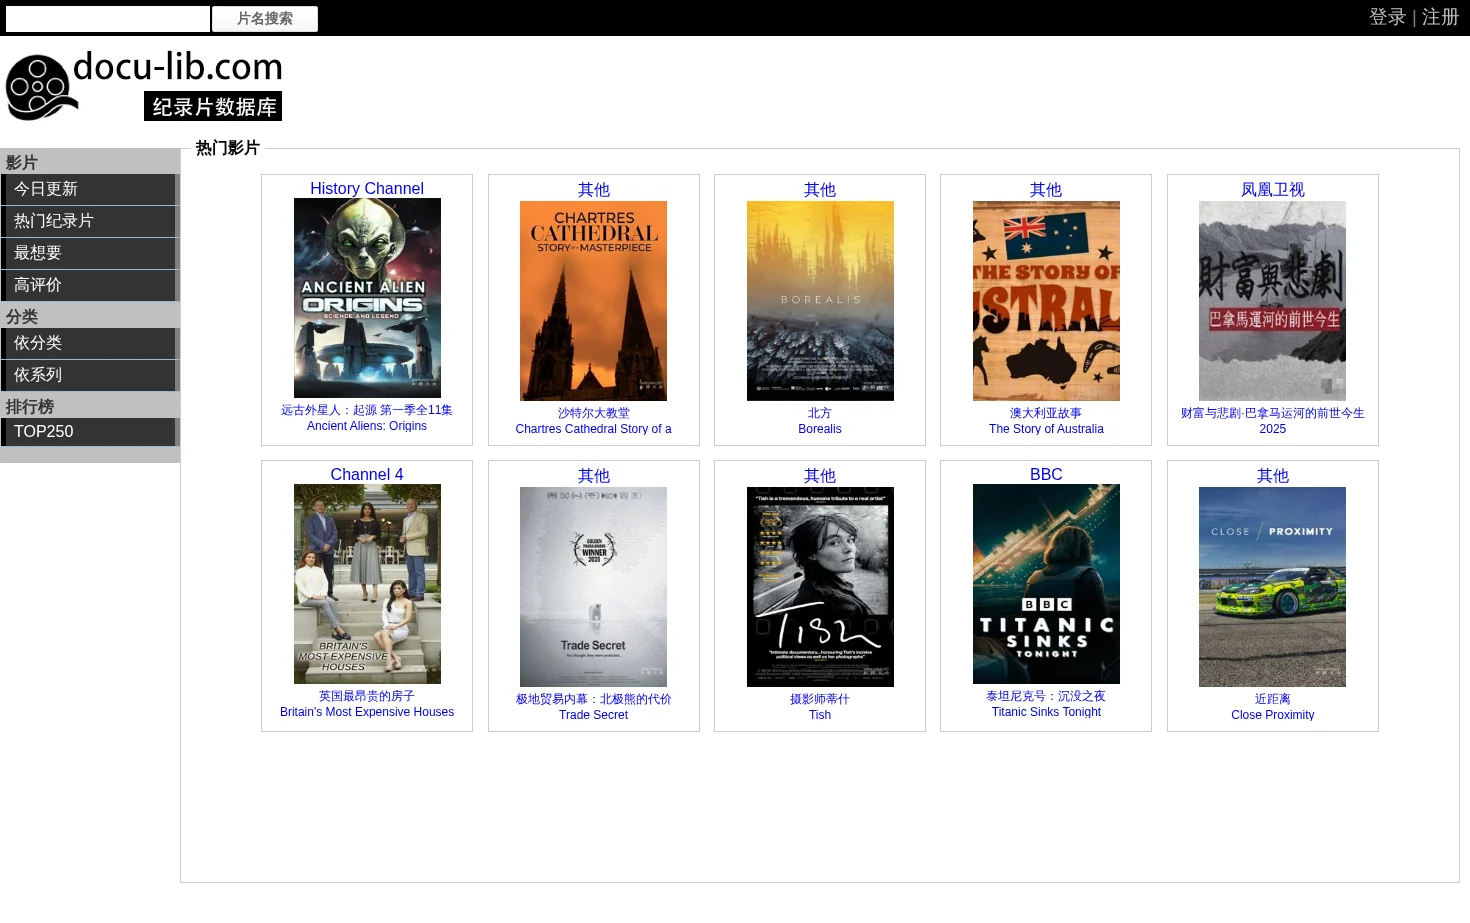
Task: Open the TOP250 ranking list
Action: point(88,432)
